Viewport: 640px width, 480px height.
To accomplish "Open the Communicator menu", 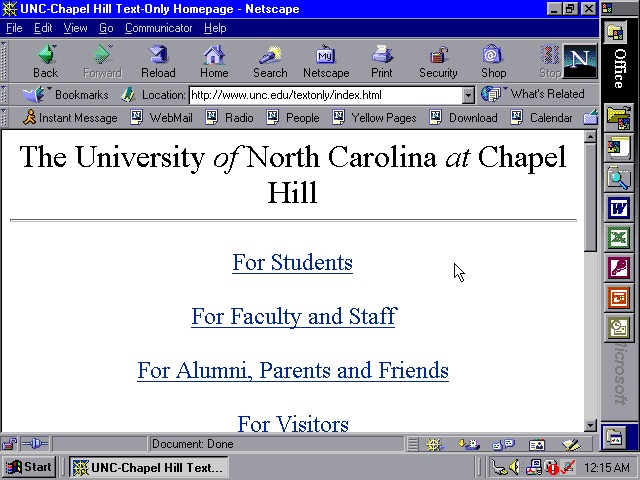I will (x=158, y=28).
